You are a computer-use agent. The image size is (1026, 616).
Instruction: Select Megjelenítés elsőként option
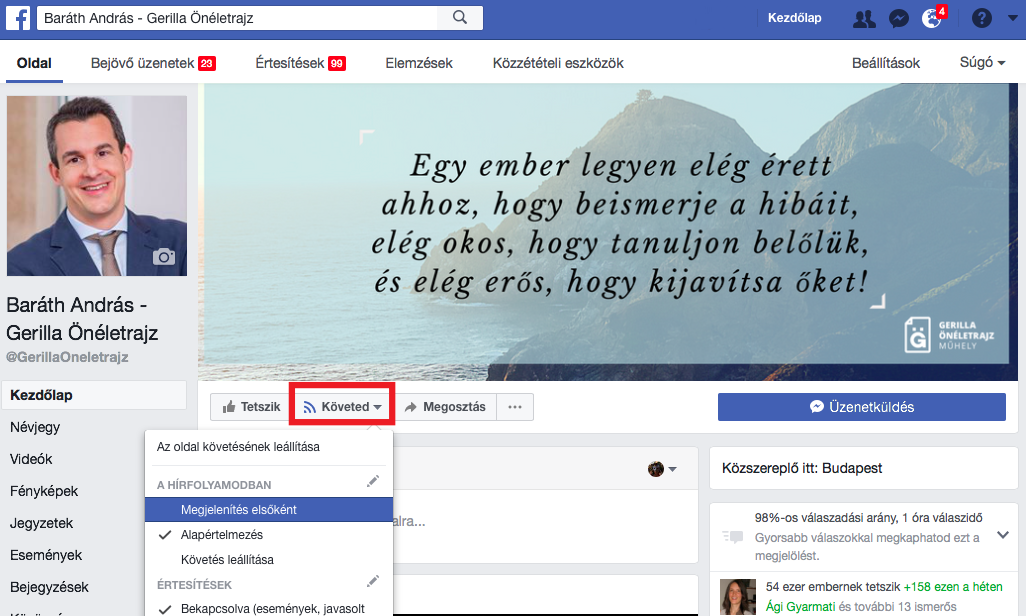[269, 509]
